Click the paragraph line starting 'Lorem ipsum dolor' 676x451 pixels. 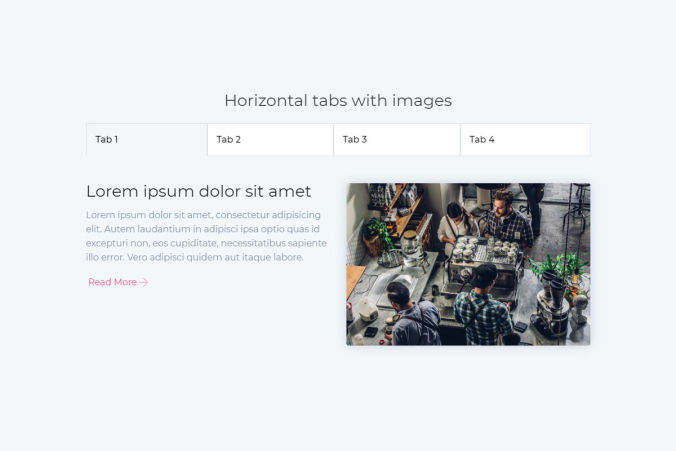click(x=203, y=215)
